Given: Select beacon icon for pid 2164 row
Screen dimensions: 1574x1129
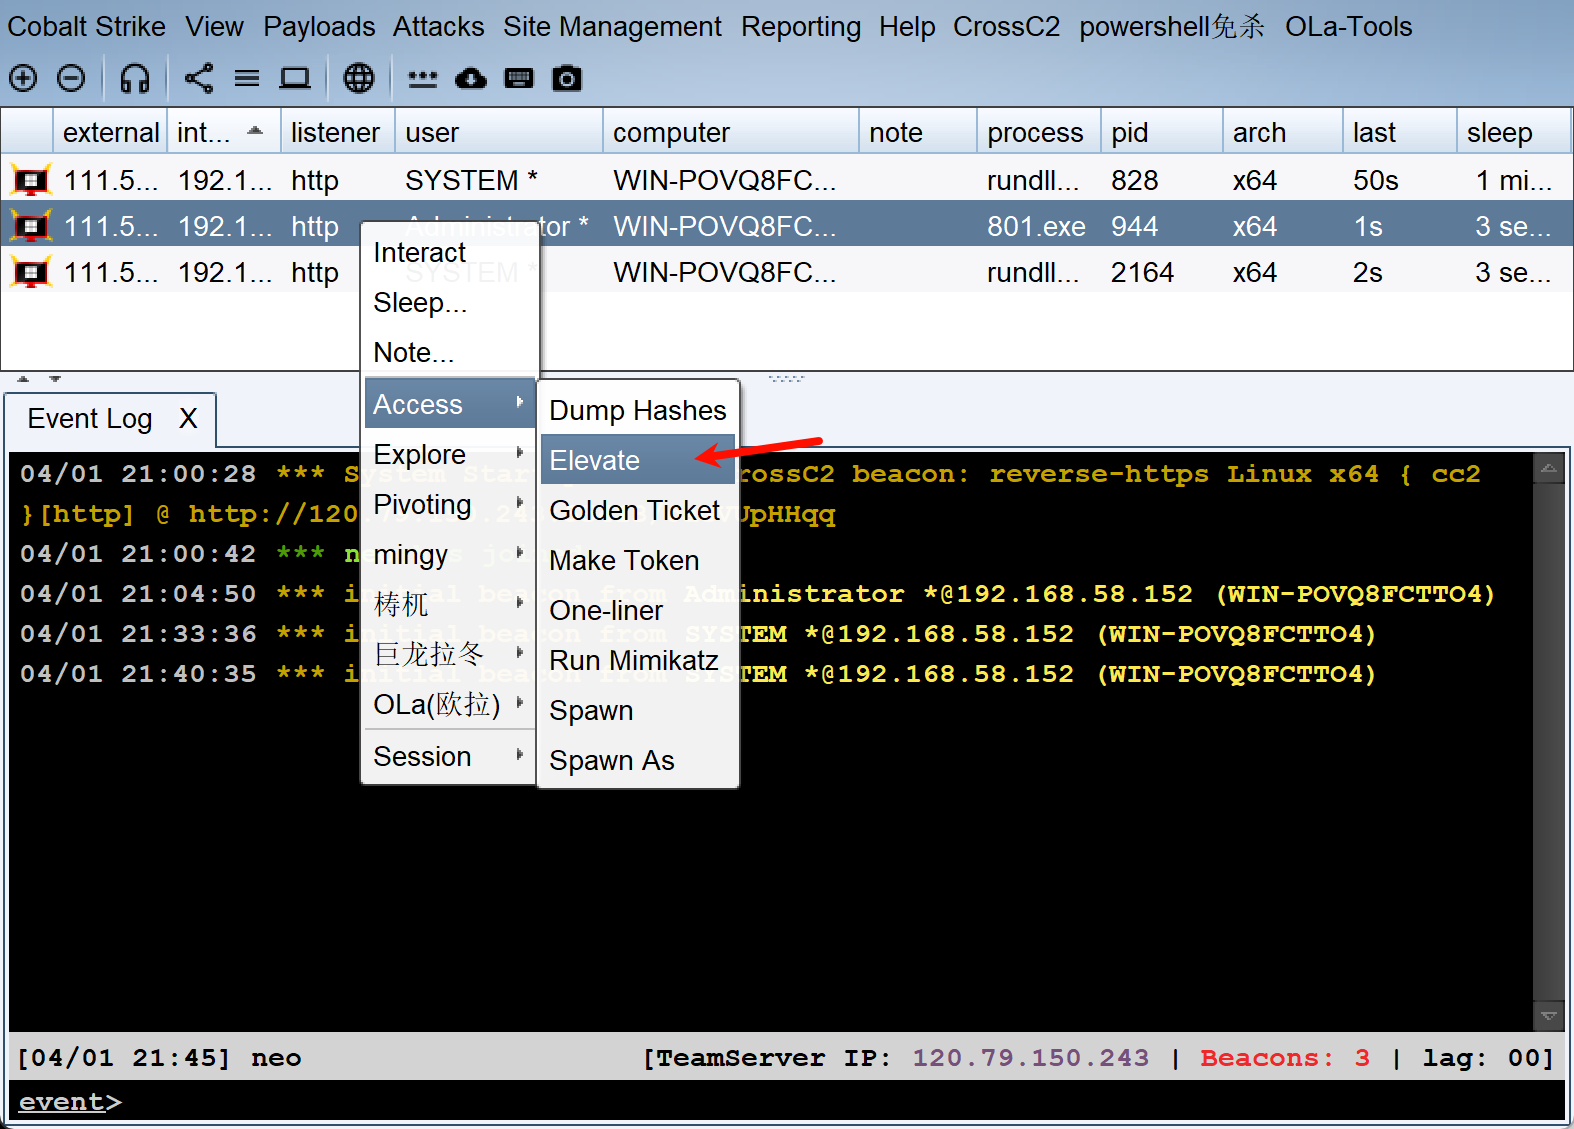Looking at the screenshot, I should (31, 273).
